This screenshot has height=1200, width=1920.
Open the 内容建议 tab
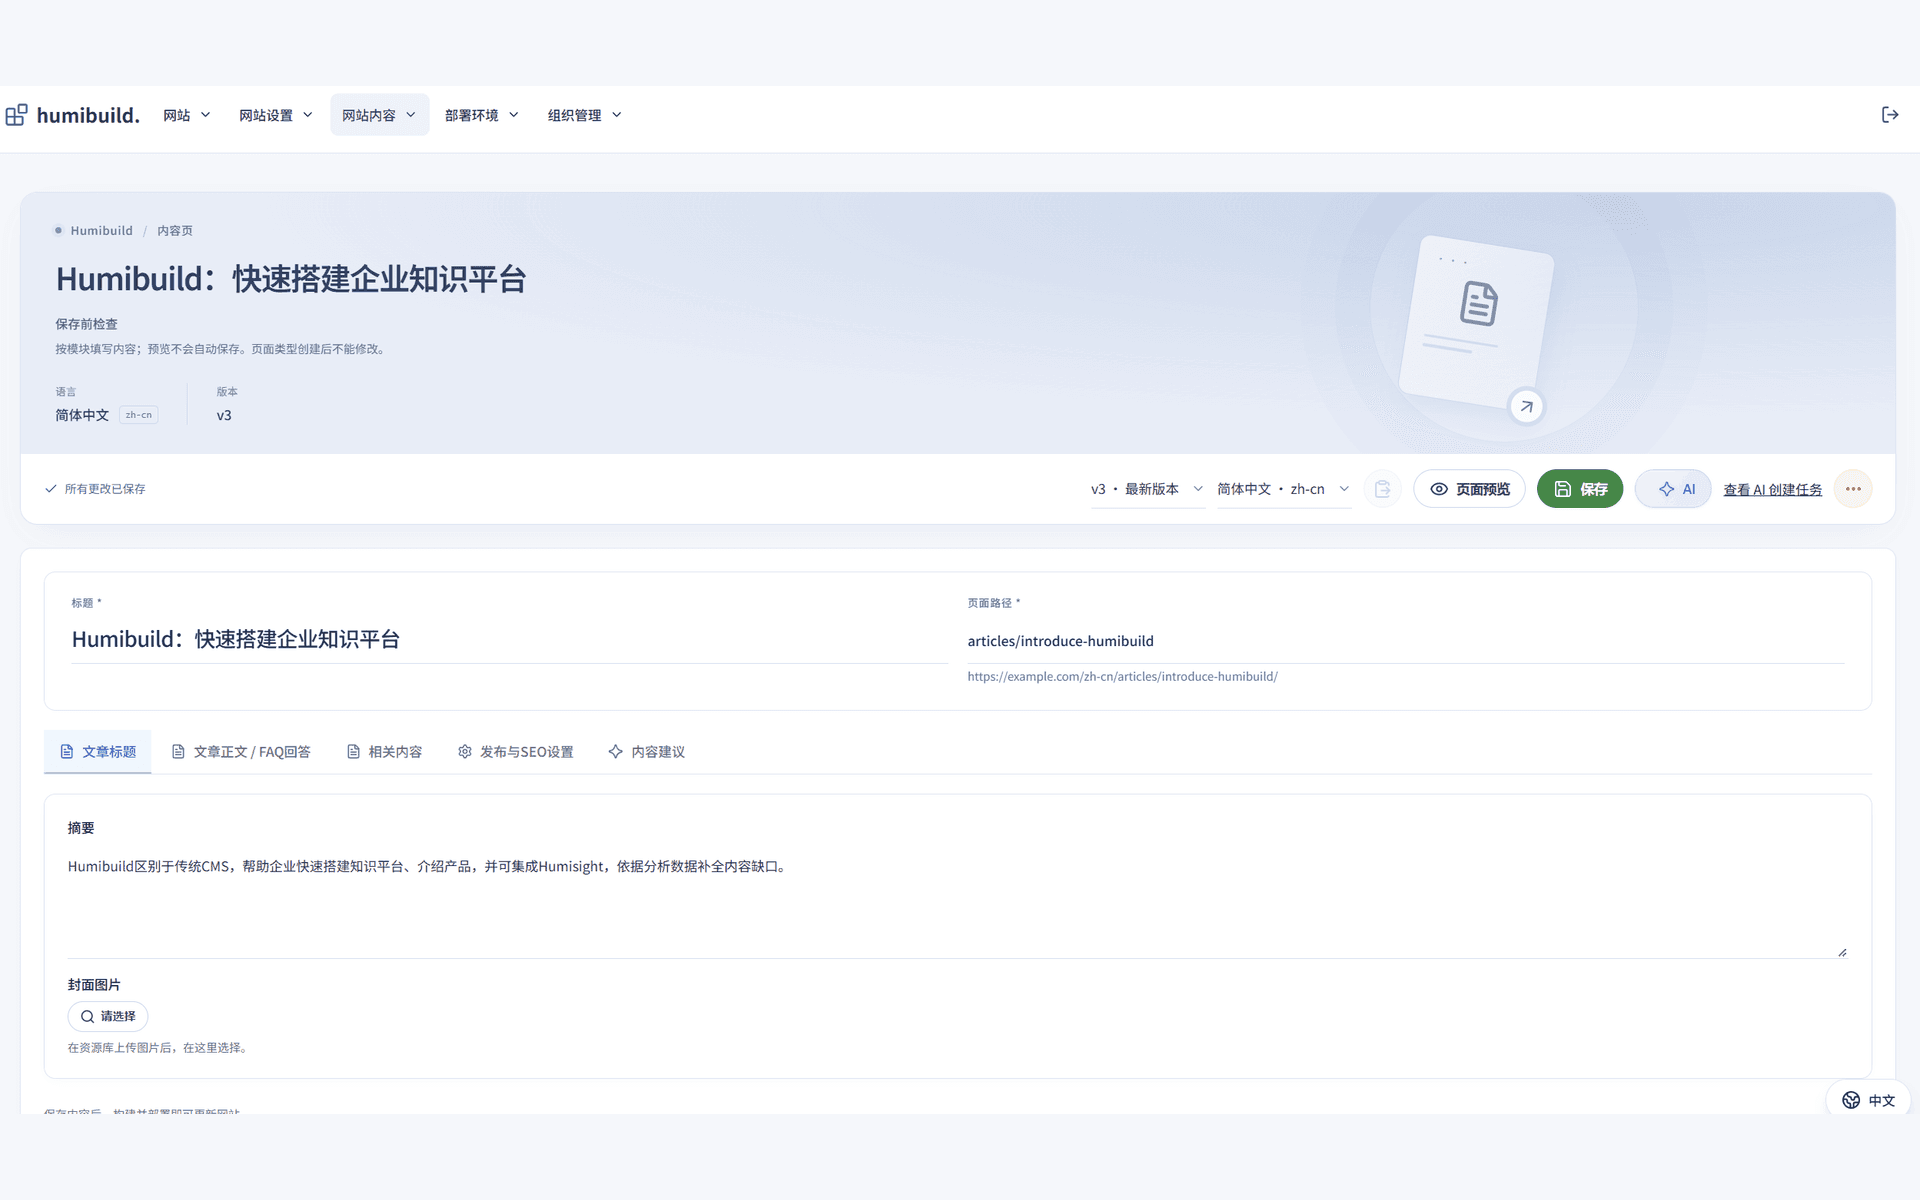[647, 752]
